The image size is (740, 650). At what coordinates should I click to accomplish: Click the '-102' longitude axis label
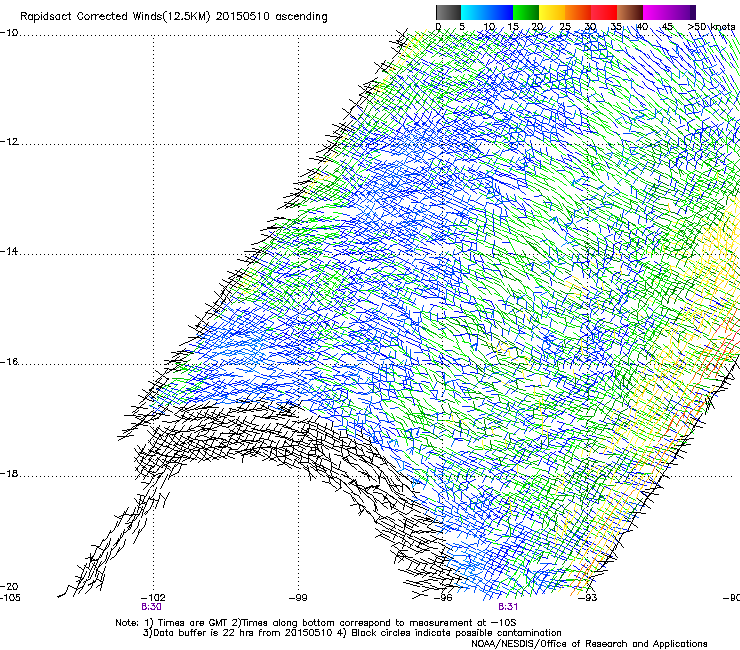[153, 598]
